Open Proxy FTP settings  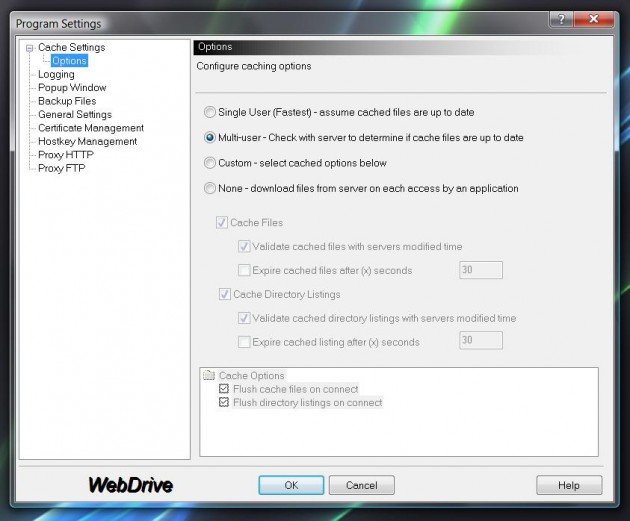point(61,168)
